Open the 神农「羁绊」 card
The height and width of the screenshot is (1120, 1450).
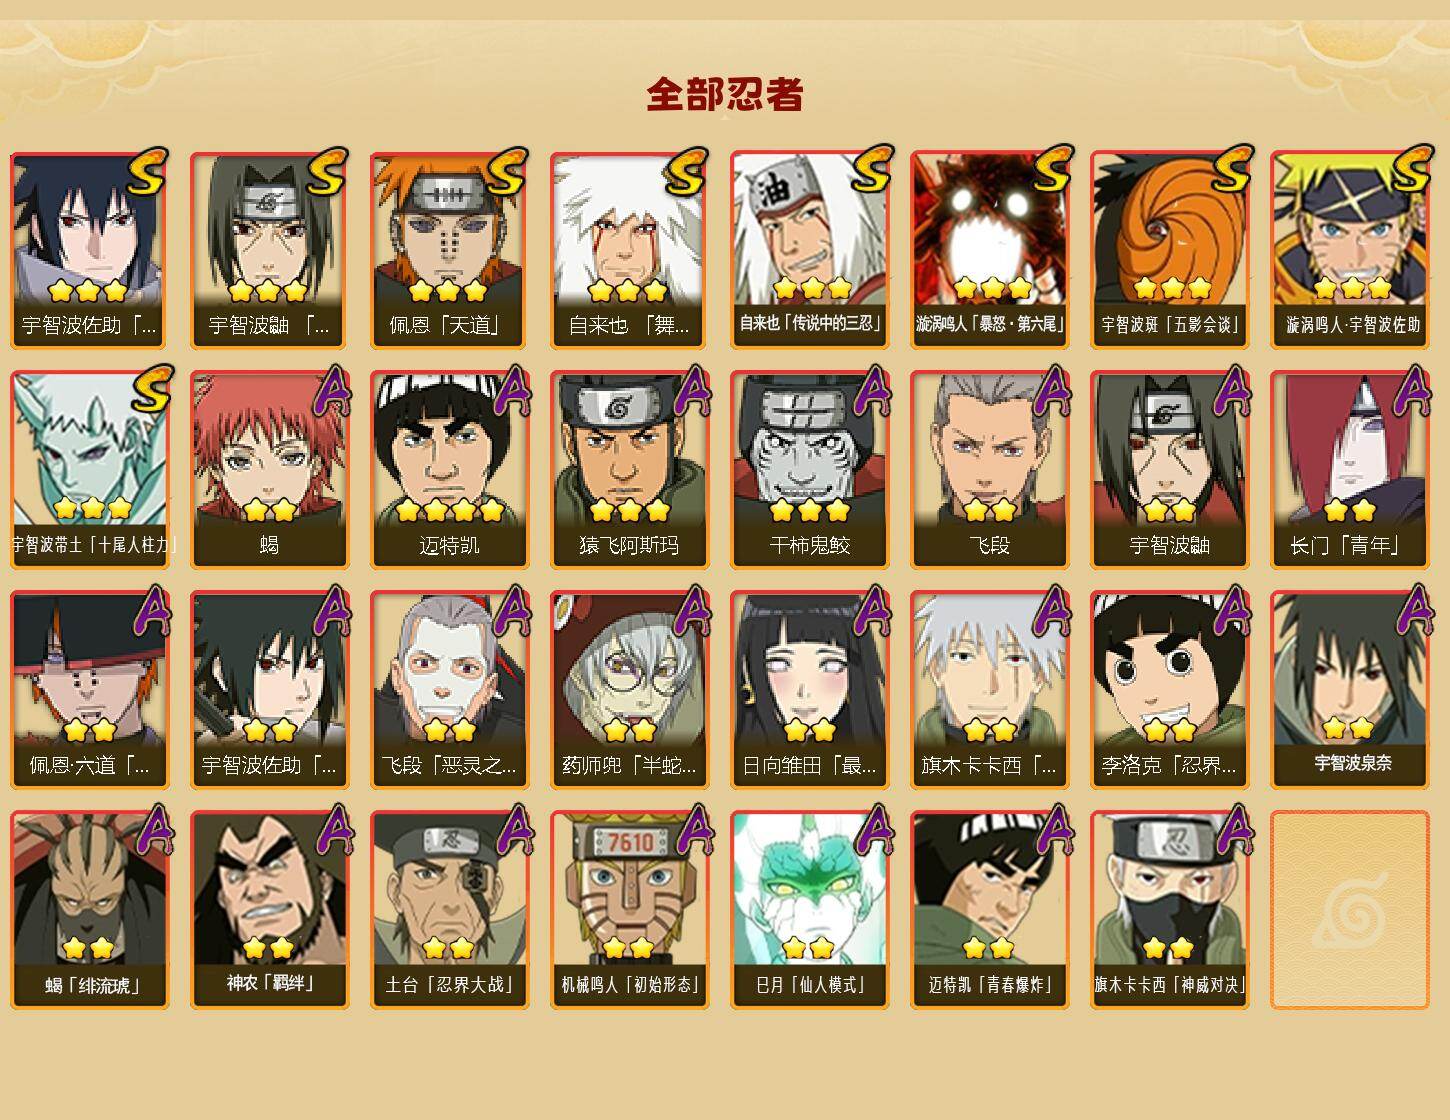pos(269,910)
